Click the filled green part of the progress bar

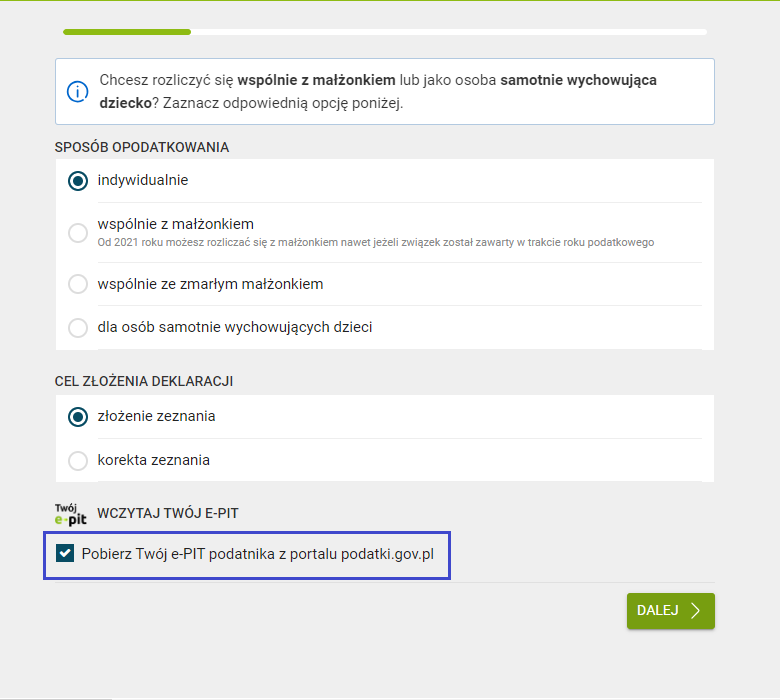(x=127, y=32)
